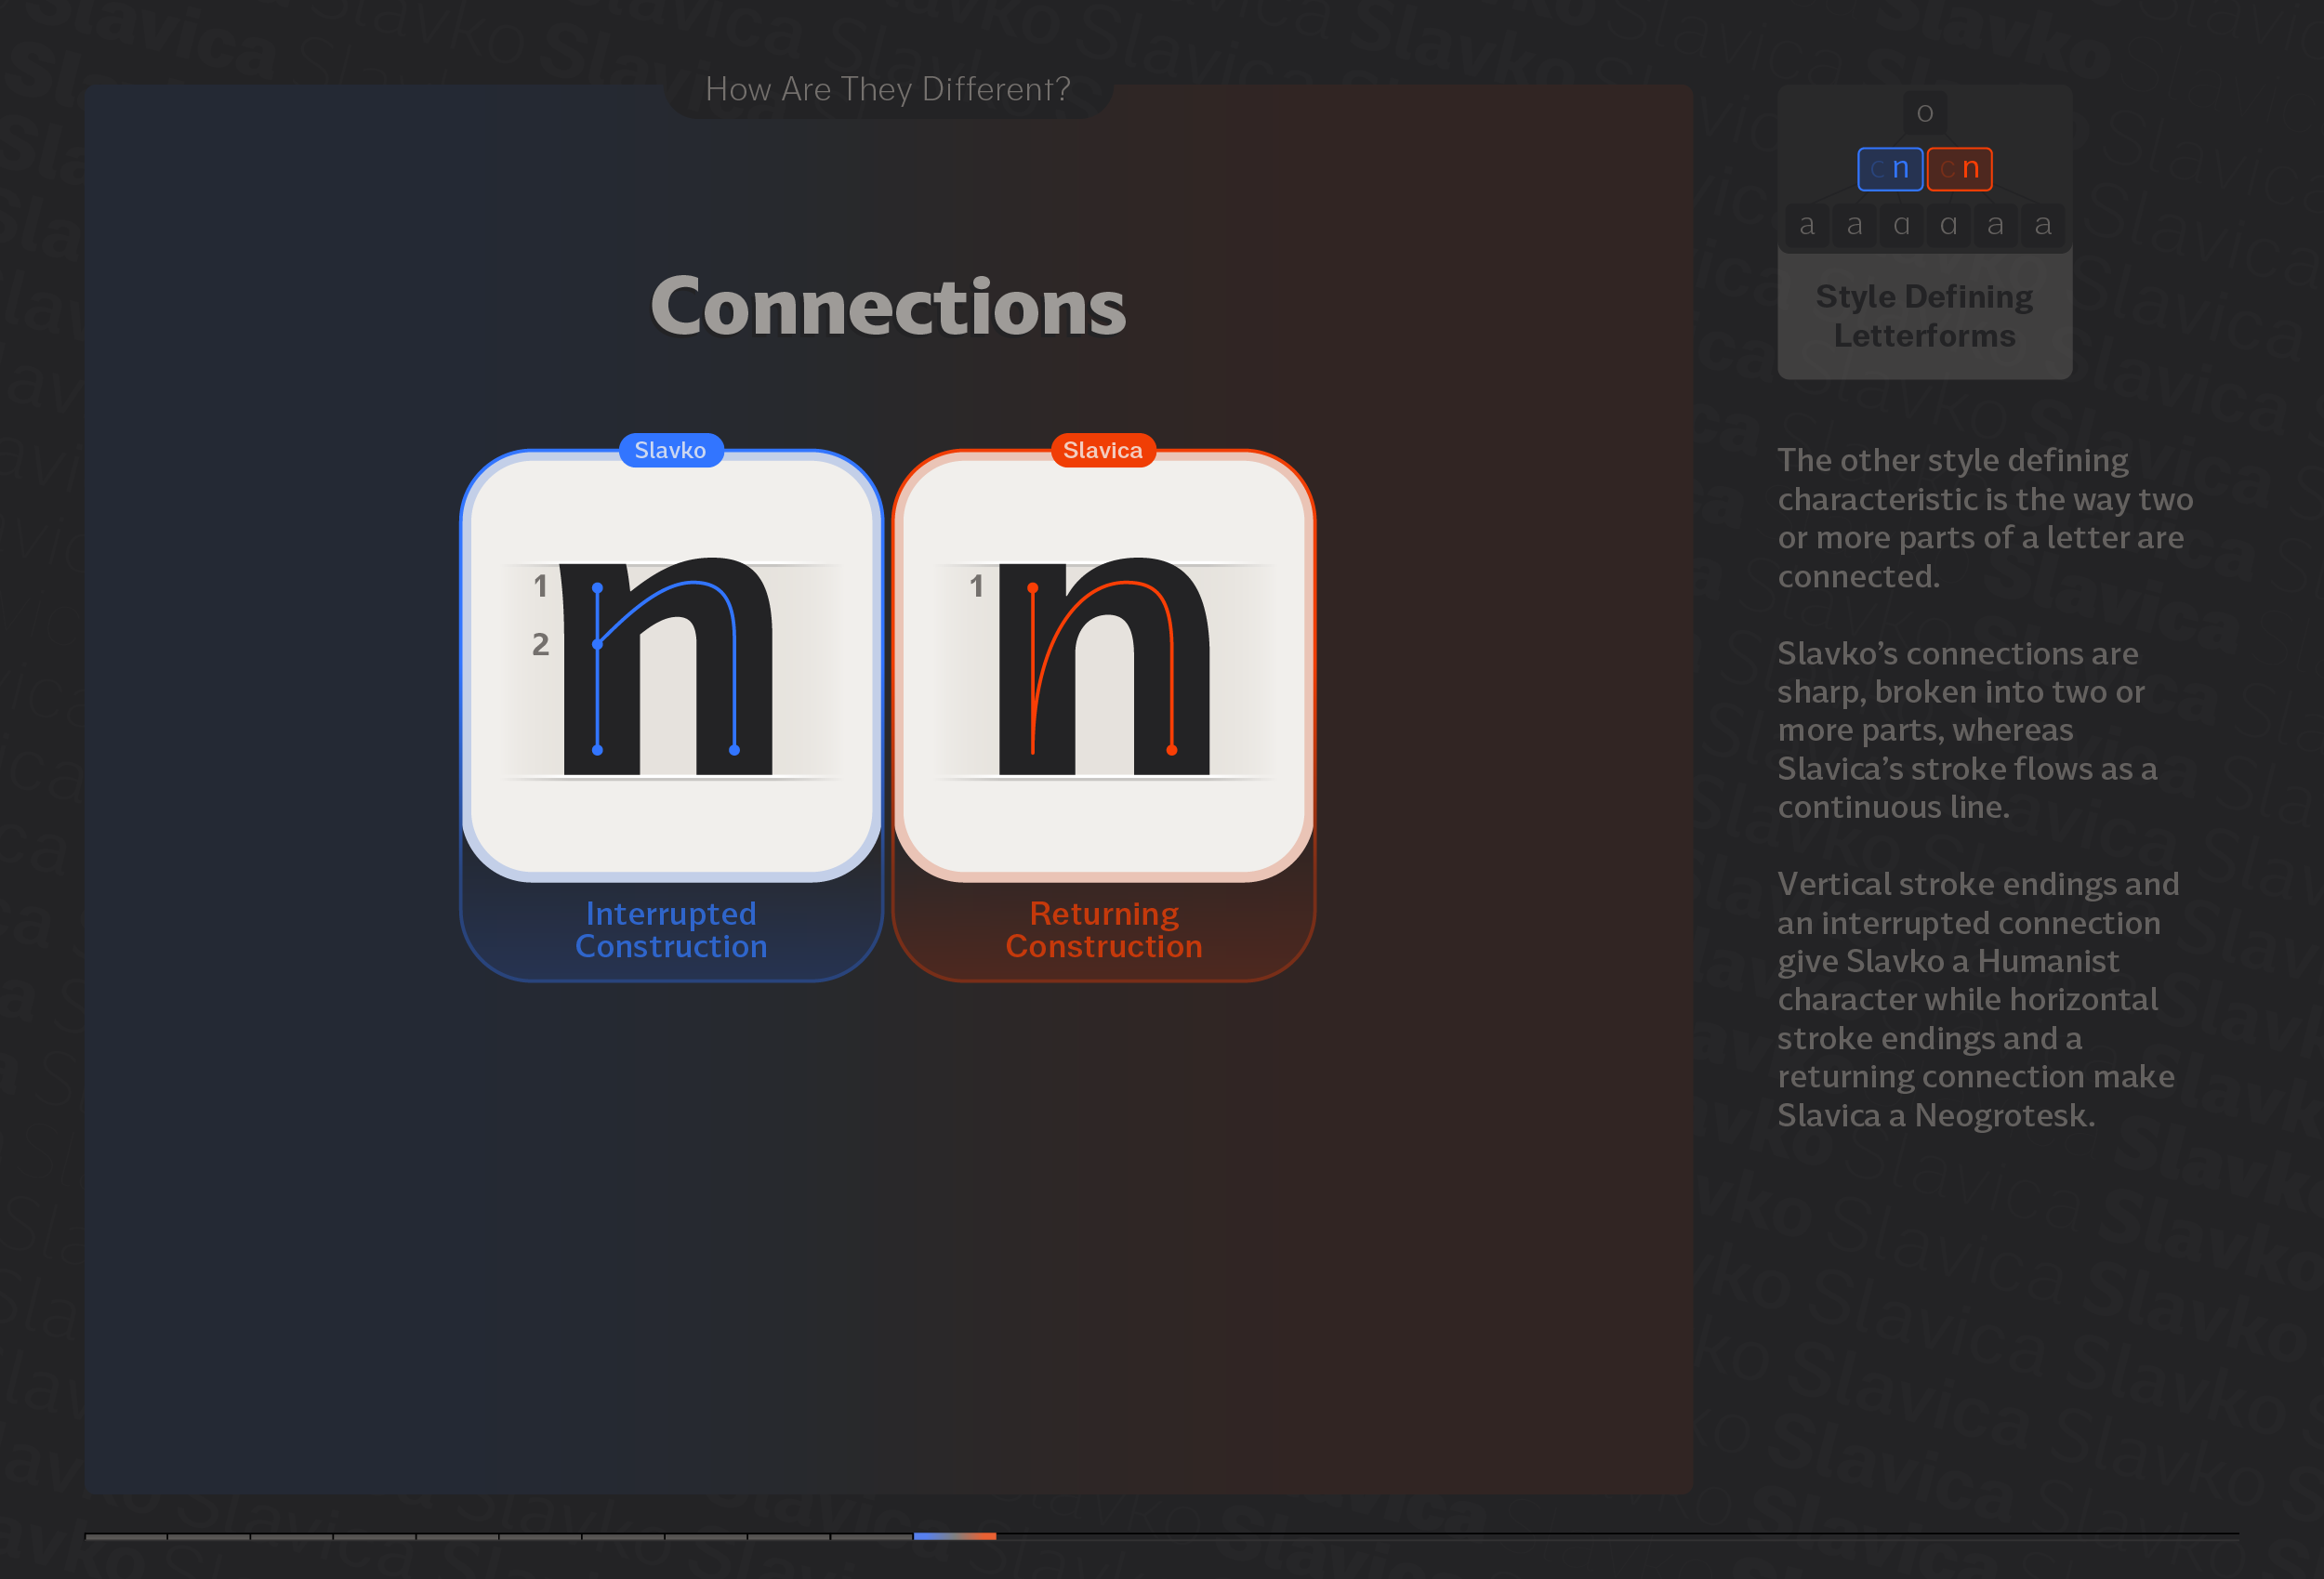Click the paragraph starting "Vertical stroke endings"
Viewport: 2324px width, 1579px height.
[x=1977, y=999]
